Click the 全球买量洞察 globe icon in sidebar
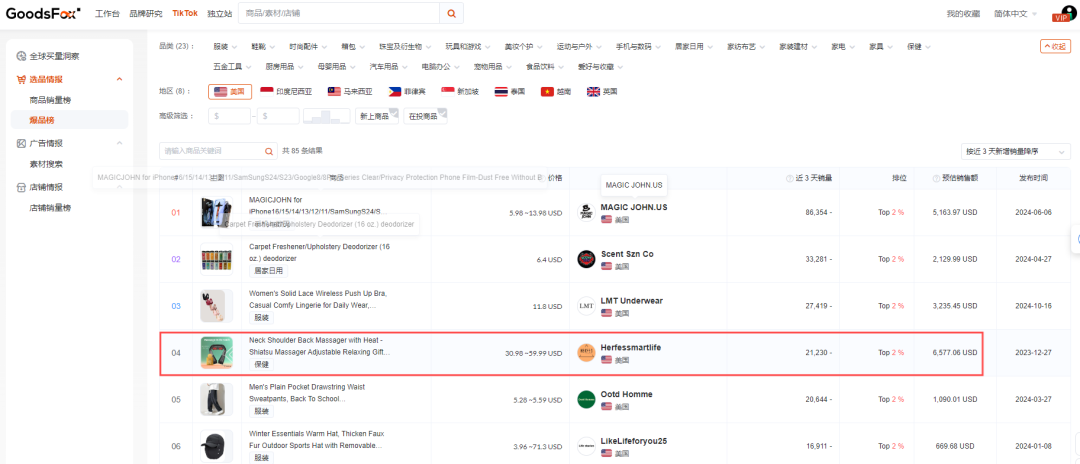The width and height of the screenshot is (1080, 464). [22, 56]
